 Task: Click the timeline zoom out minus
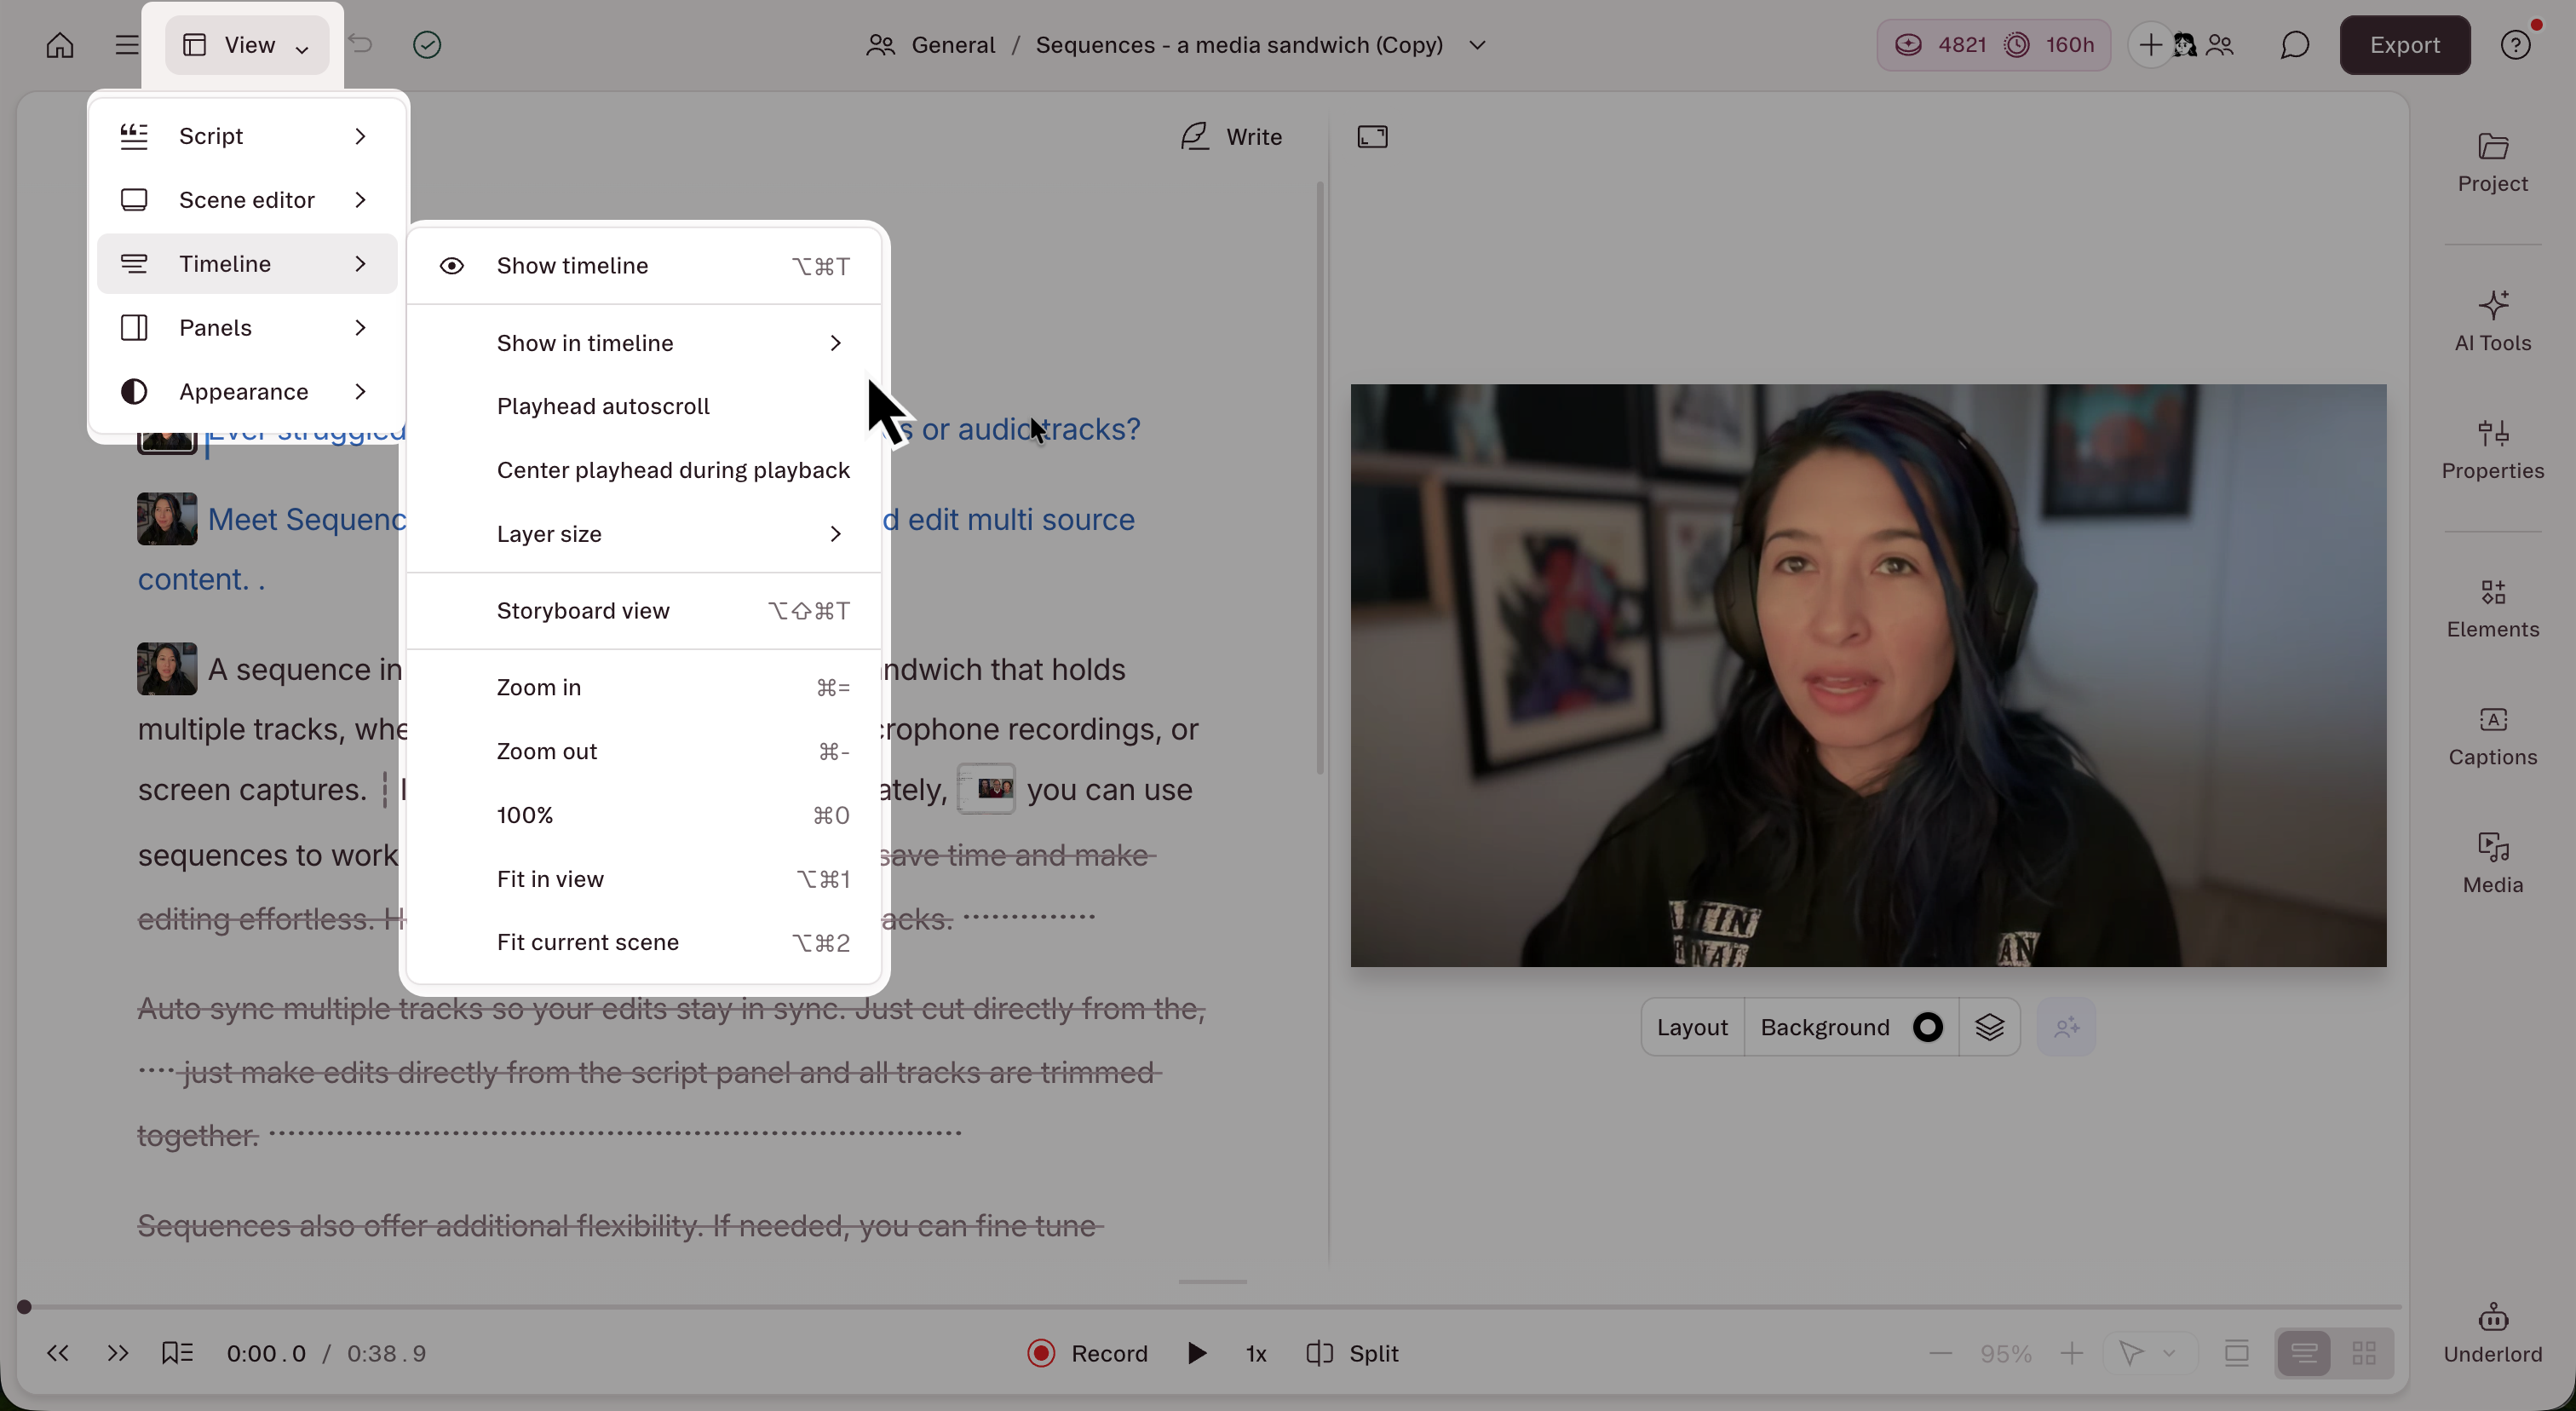[1940, 1354]
